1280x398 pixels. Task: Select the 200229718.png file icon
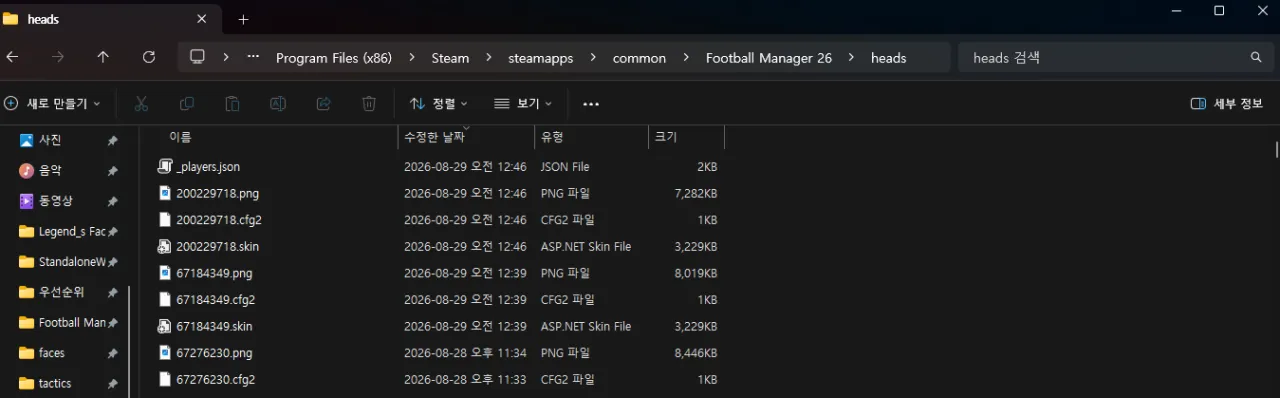pos(165,193)
